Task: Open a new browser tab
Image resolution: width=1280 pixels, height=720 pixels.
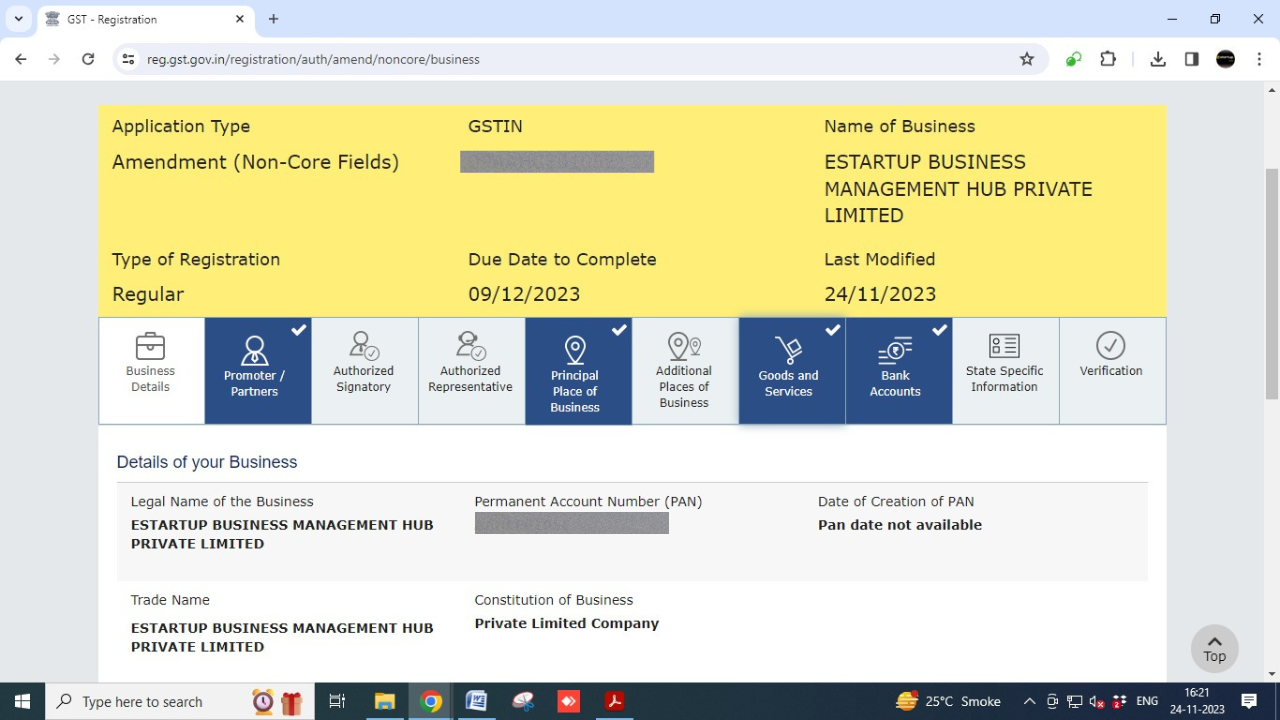Action: point(273,19)
